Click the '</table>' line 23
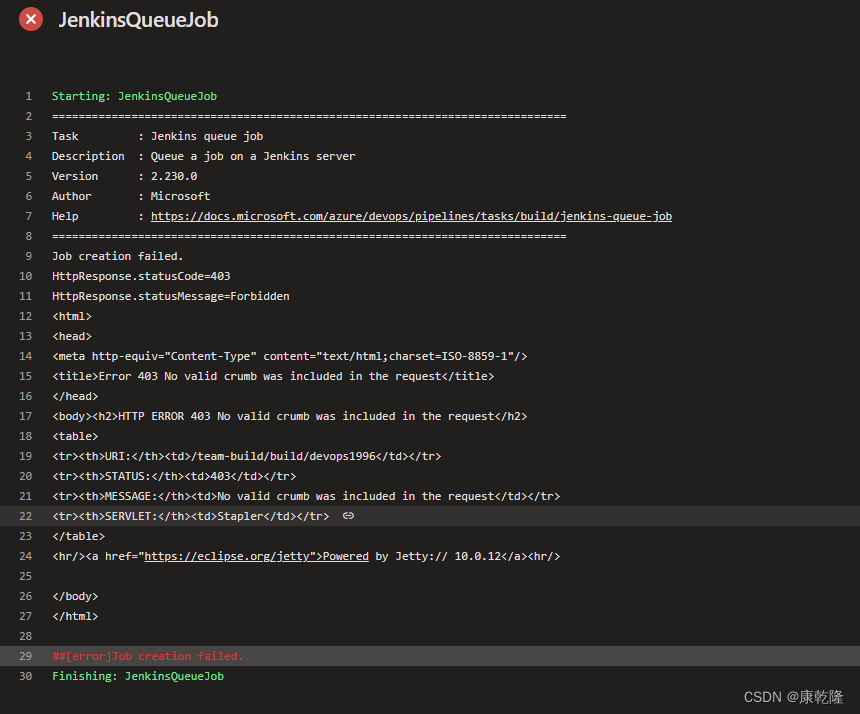The height and width of the screenshot is (714, 860). (78, 536)
